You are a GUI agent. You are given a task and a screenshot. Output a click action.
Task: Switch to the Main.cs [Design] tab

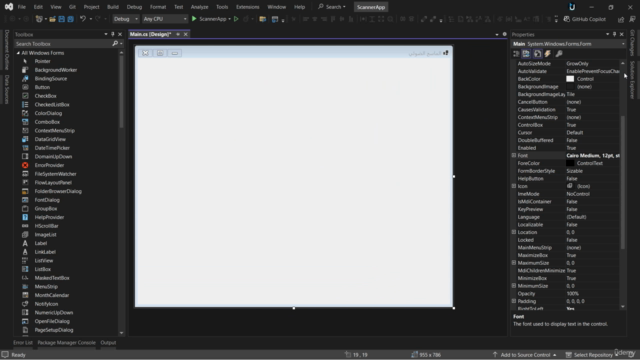(x=151, y=34)
